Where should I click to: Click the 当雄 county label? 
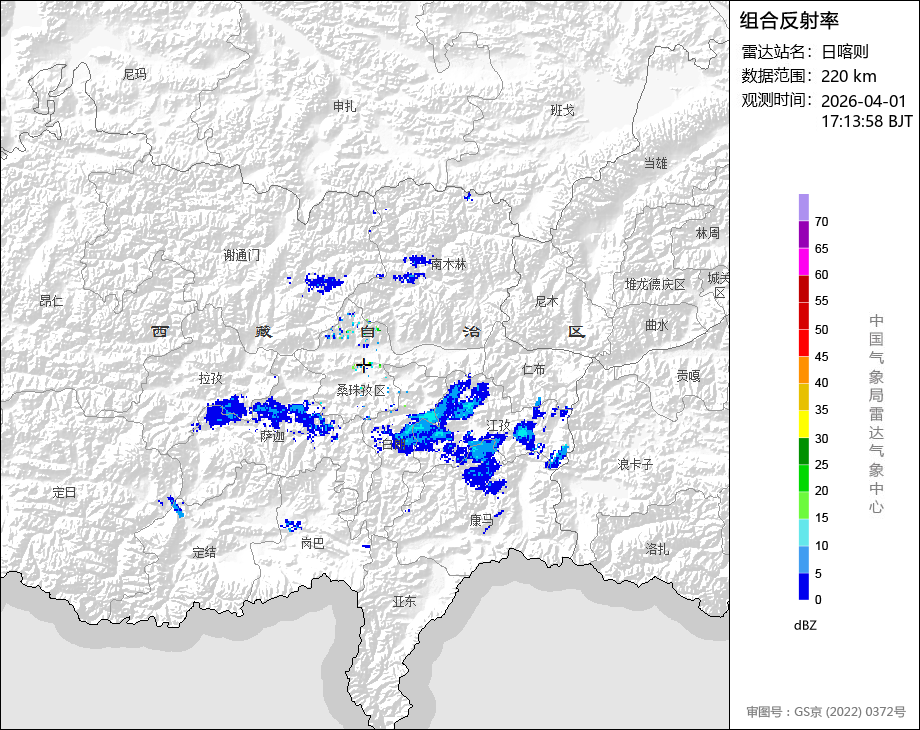coord(655,163)
